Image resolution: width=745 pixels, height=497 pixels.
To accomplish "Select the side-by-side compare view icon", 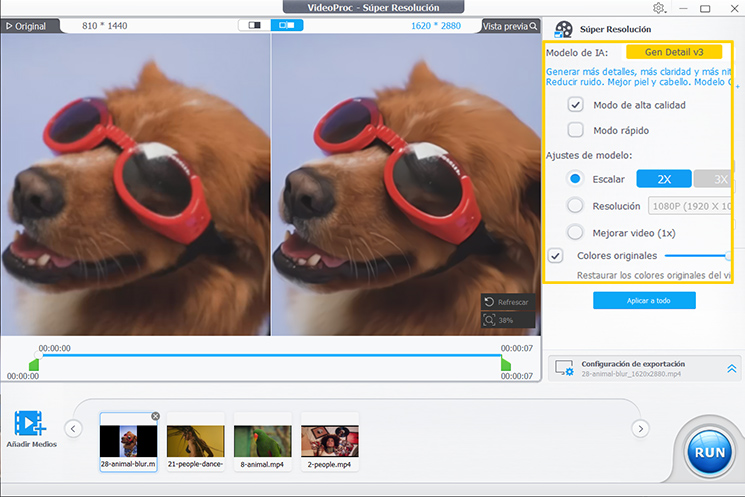I will (287, 25).
